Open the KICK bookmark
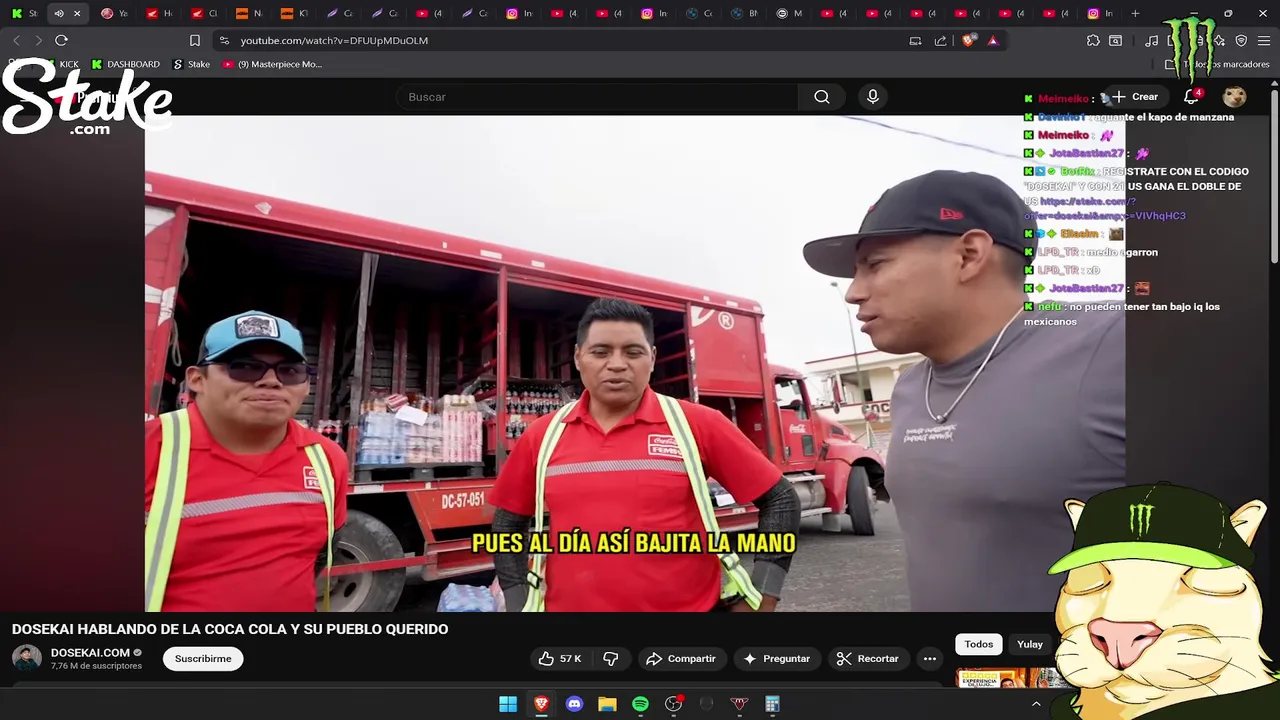Viewport: 1280px width, 720px height. 60,64
